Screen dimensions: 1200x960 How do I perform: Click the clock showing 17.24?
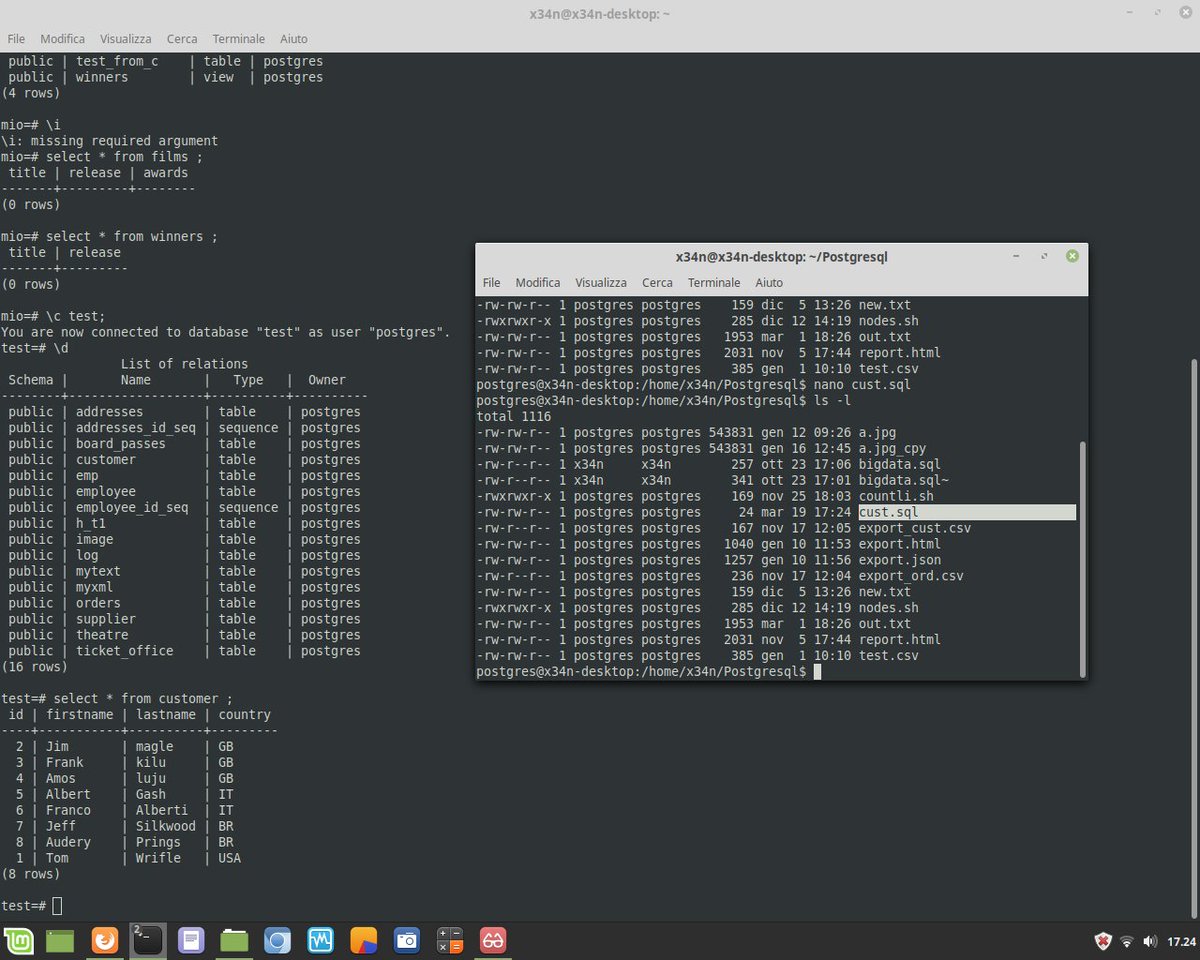pos(1180,941)
